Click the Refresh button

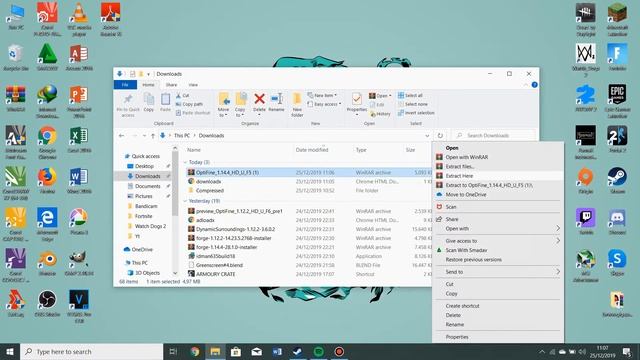coord(440,136)
